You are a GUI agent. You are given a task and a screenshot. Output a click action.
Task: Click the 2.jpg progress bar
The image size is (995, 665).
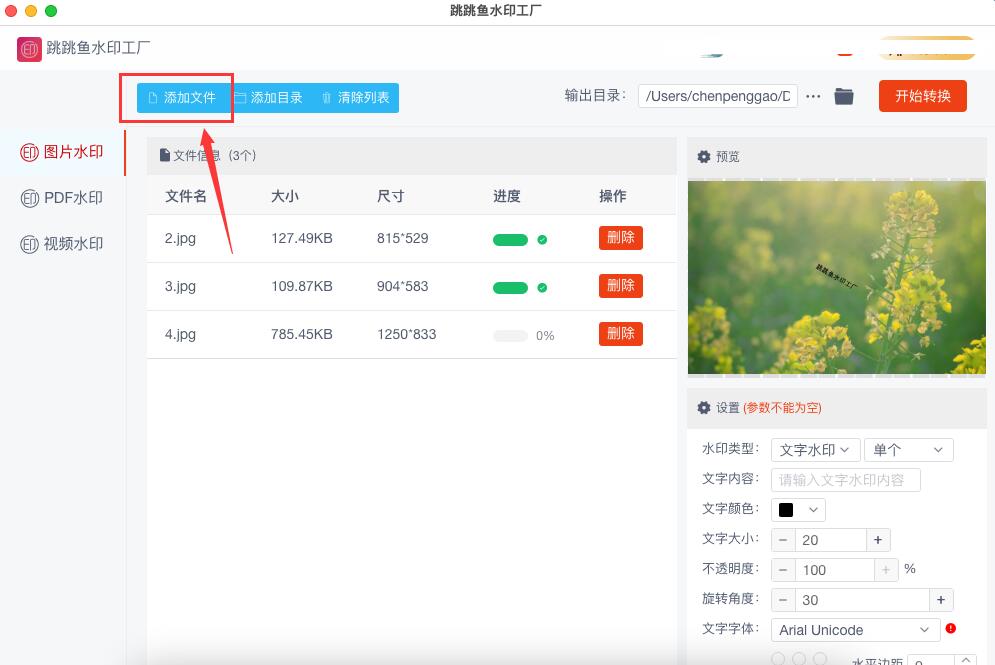pyautogui.click(x=510, y=239)
